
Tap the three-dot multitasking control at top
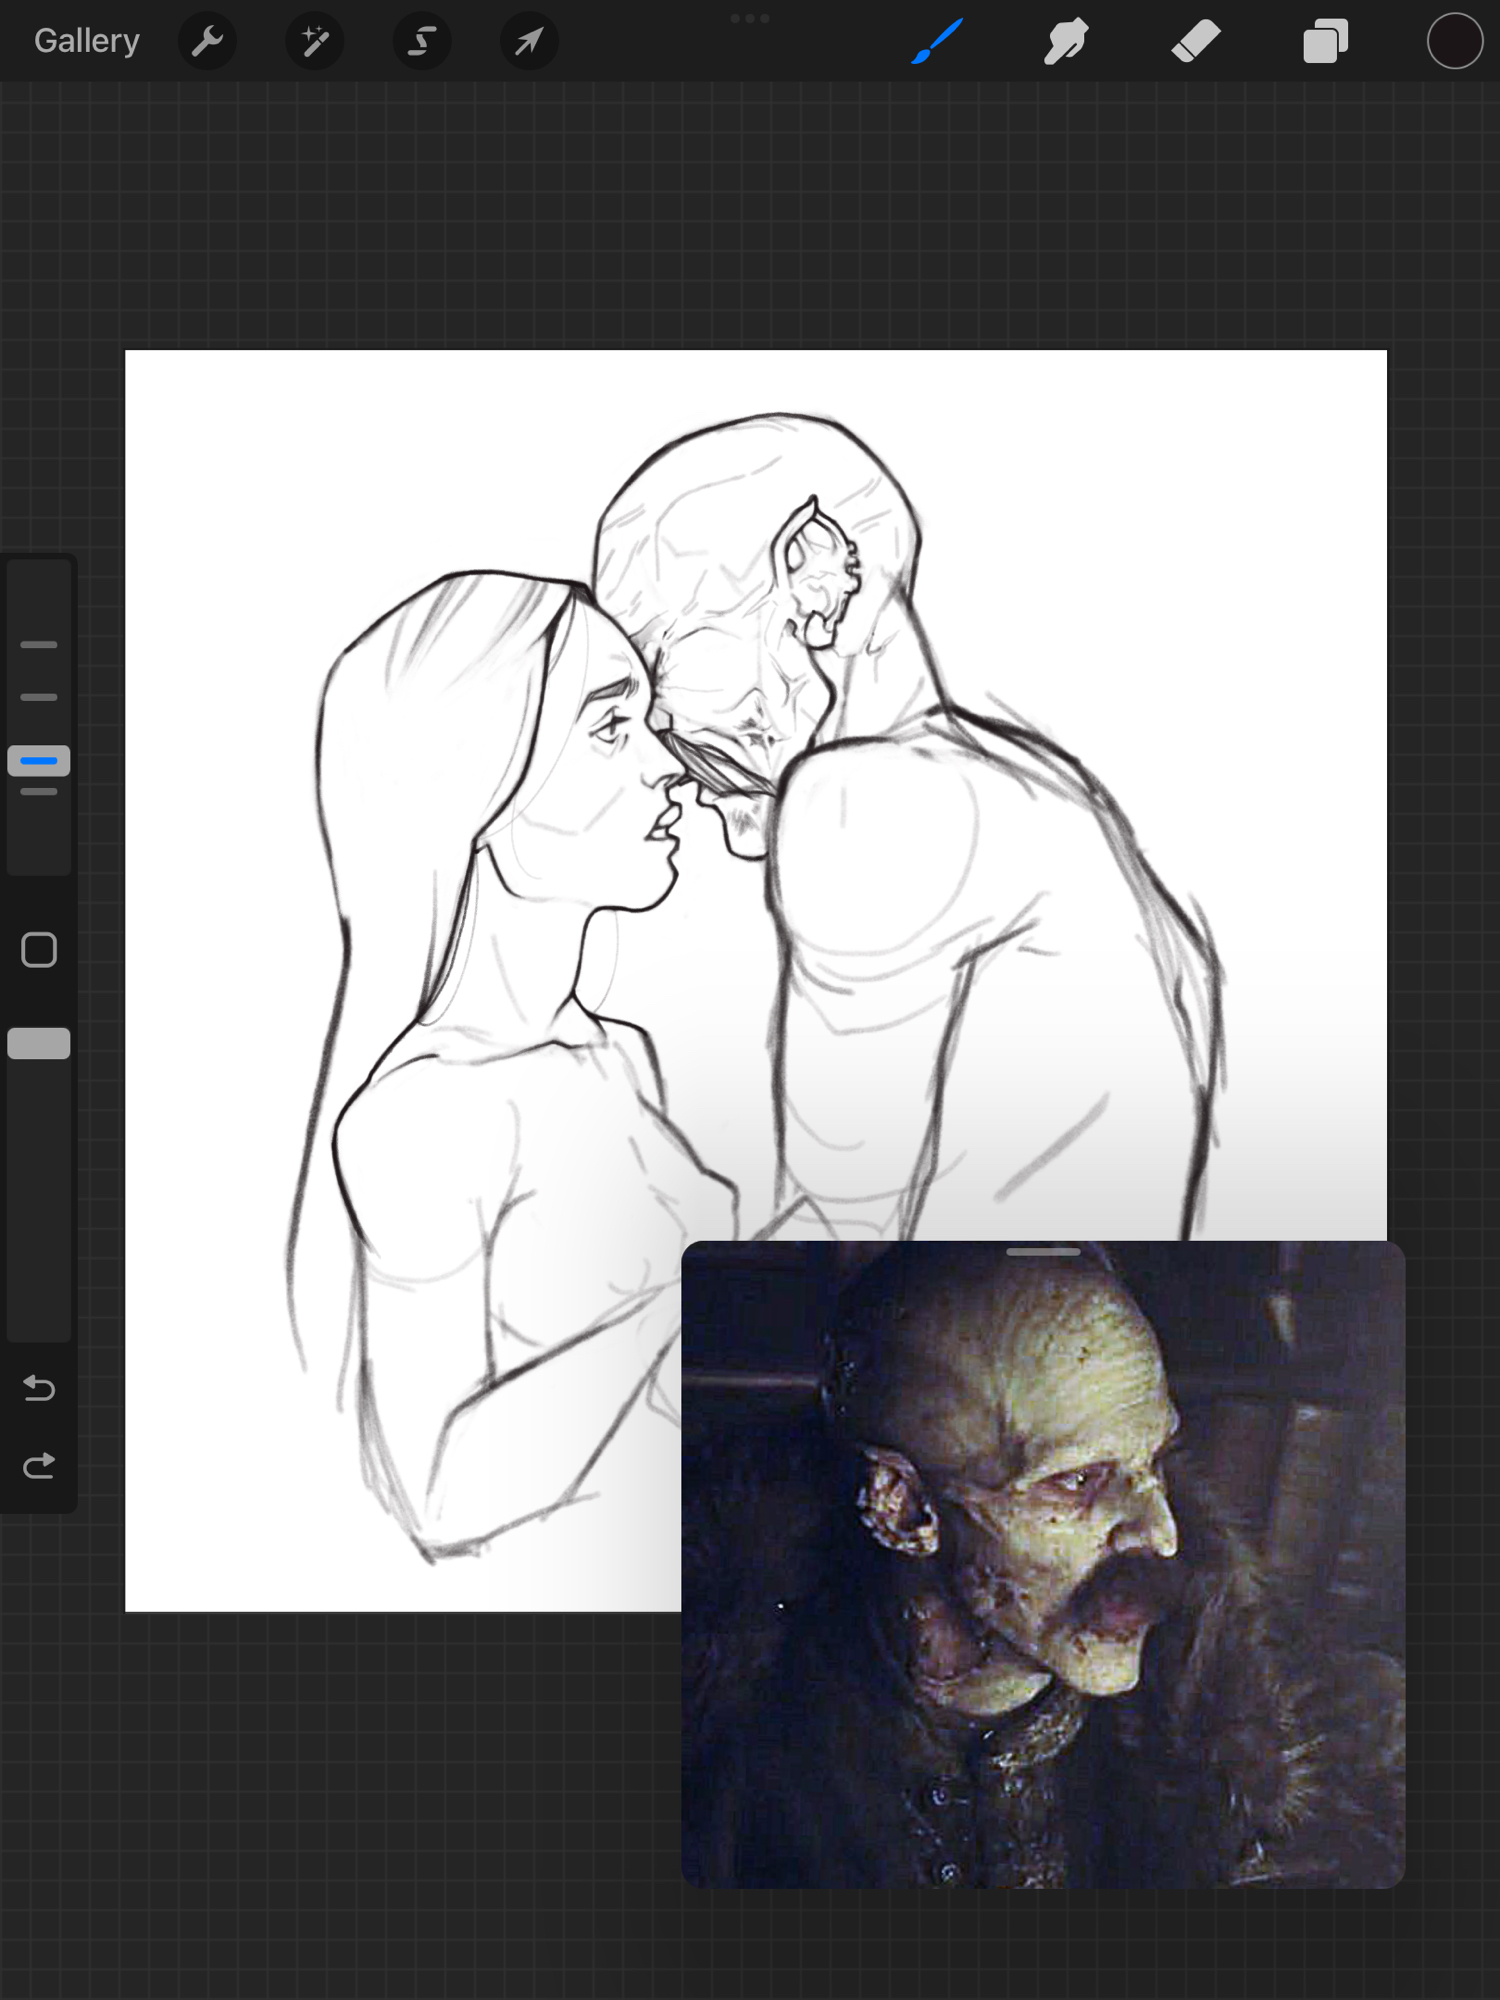[750, 18]
